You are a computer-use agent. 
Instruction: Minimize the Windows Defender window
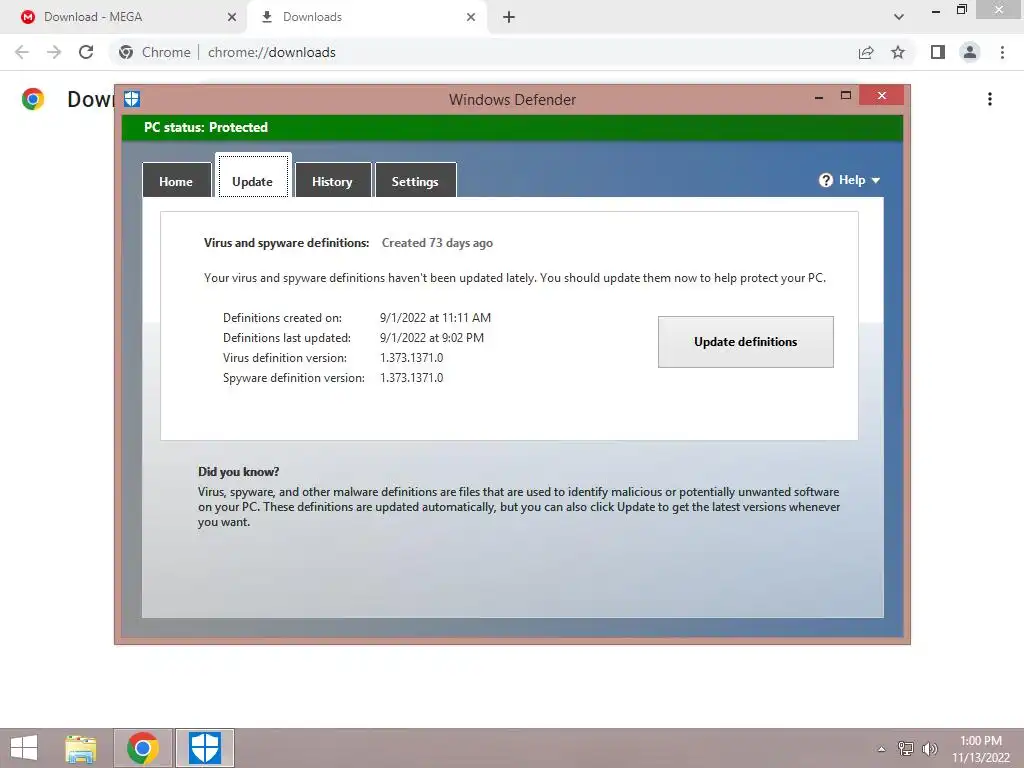click(819, 97)
